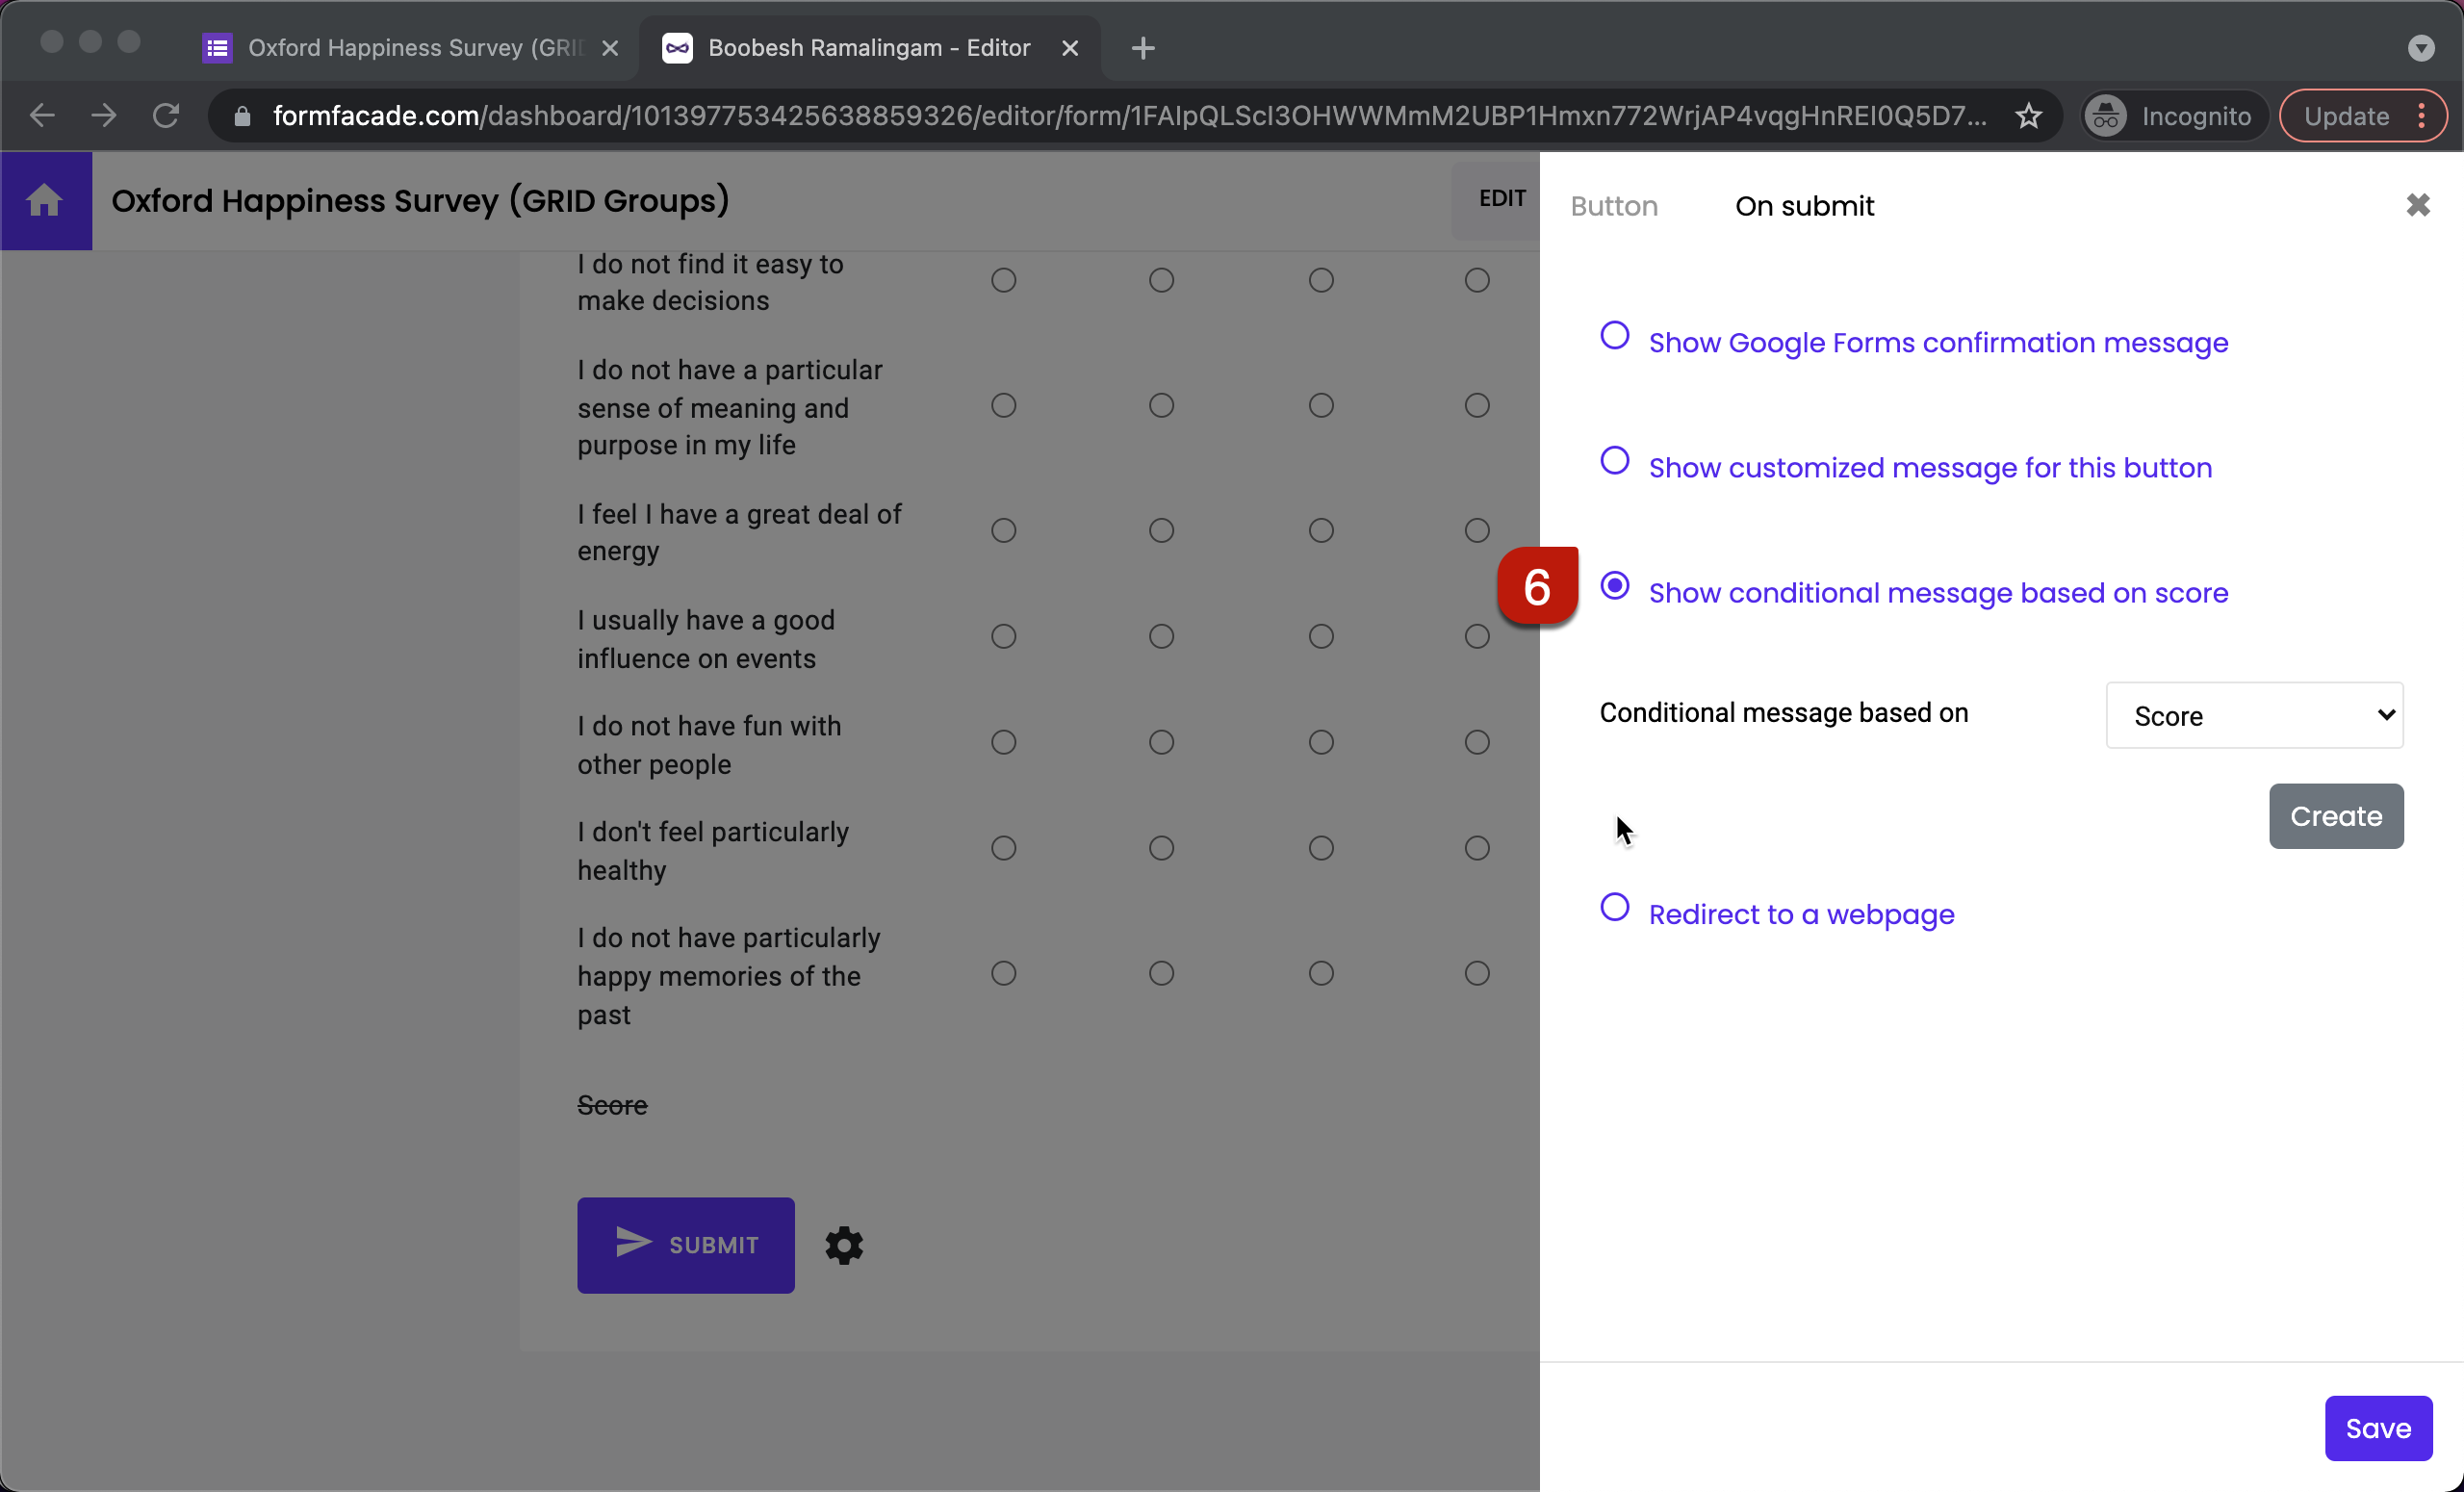Save the on-submit settings
2464x1492 pixels.
tap(2378, 1427)
